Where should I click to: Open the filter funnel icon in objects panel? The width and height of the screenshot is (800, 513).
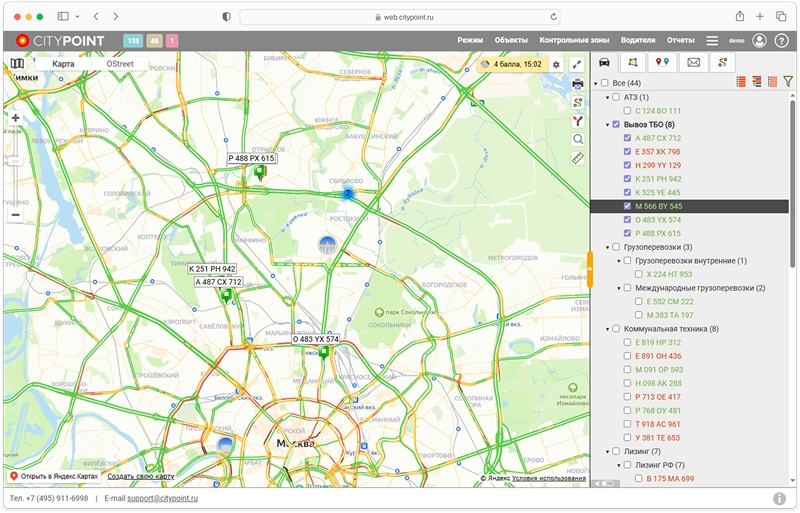(x=788, y=82)
